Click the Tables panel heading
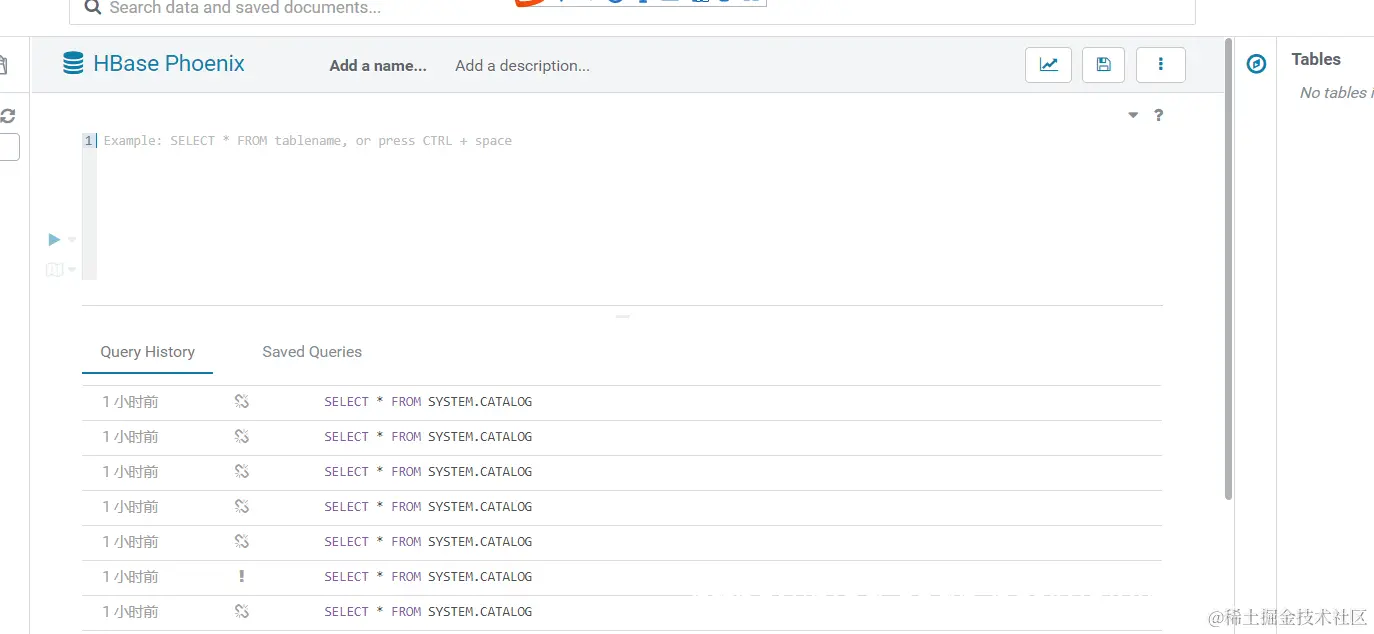Screen dimensions: 1374x634 click(1316, 59)
